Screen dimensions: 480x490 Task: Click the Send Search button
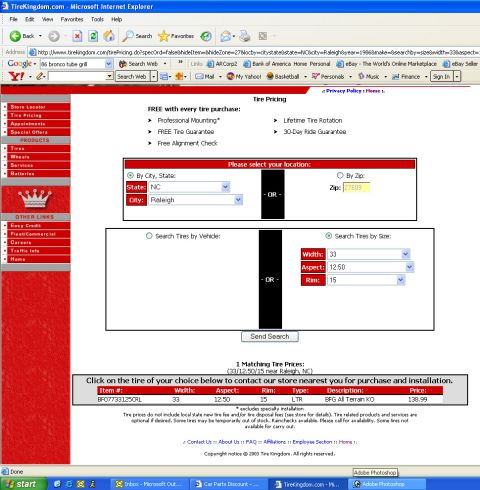click(x=270, y=336)
